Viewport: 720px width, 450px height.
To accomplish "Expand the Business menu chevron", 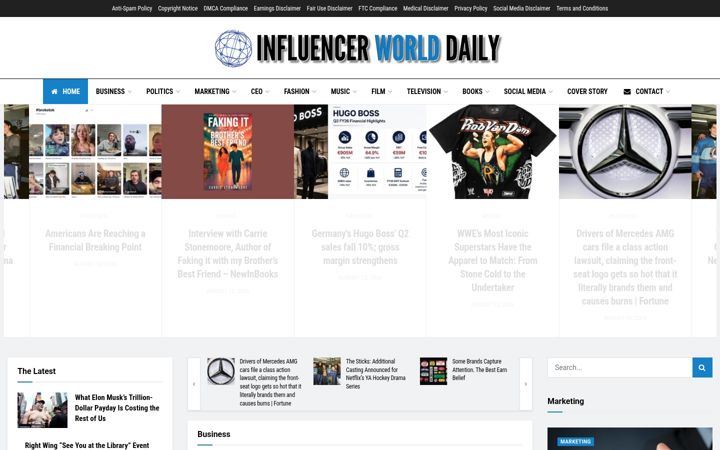I will click(129, 92).
